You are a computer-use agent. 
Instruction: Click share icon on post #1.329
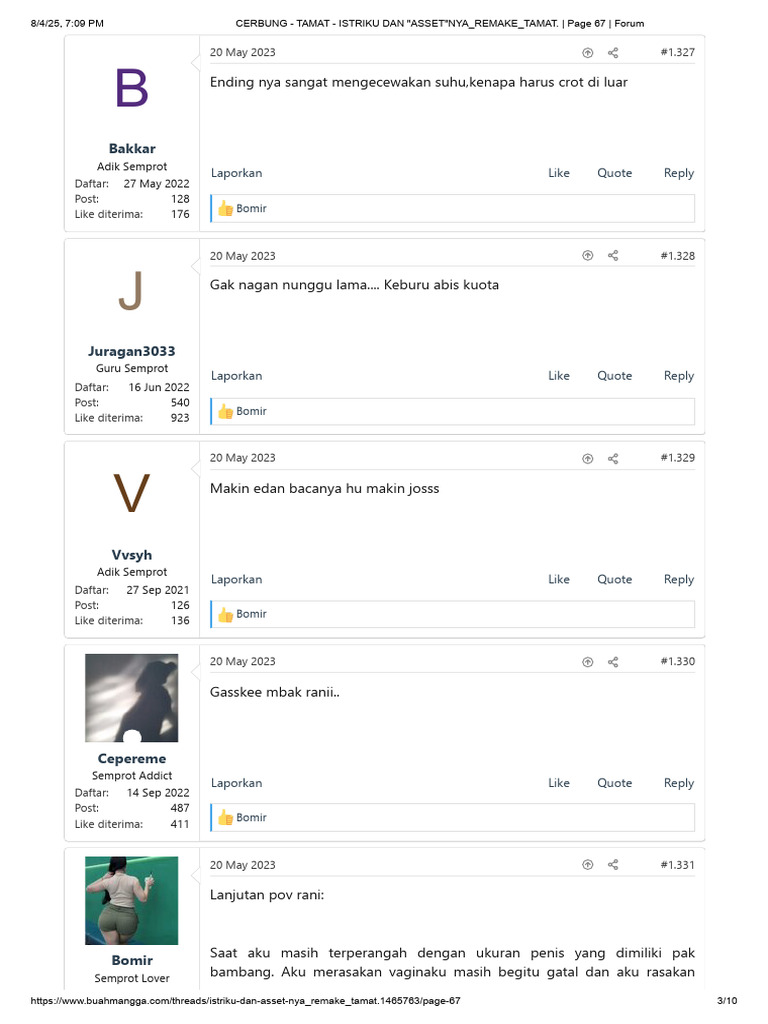tap(613, 459)
